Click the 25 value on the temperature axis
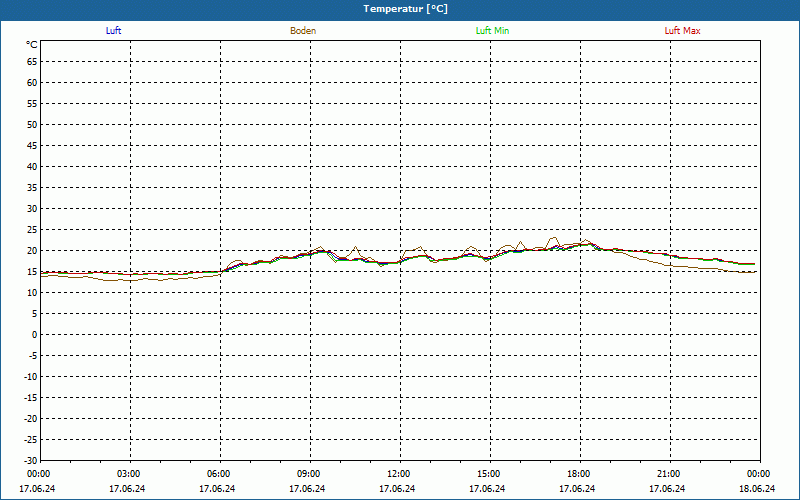 click(x=32, y=230)
